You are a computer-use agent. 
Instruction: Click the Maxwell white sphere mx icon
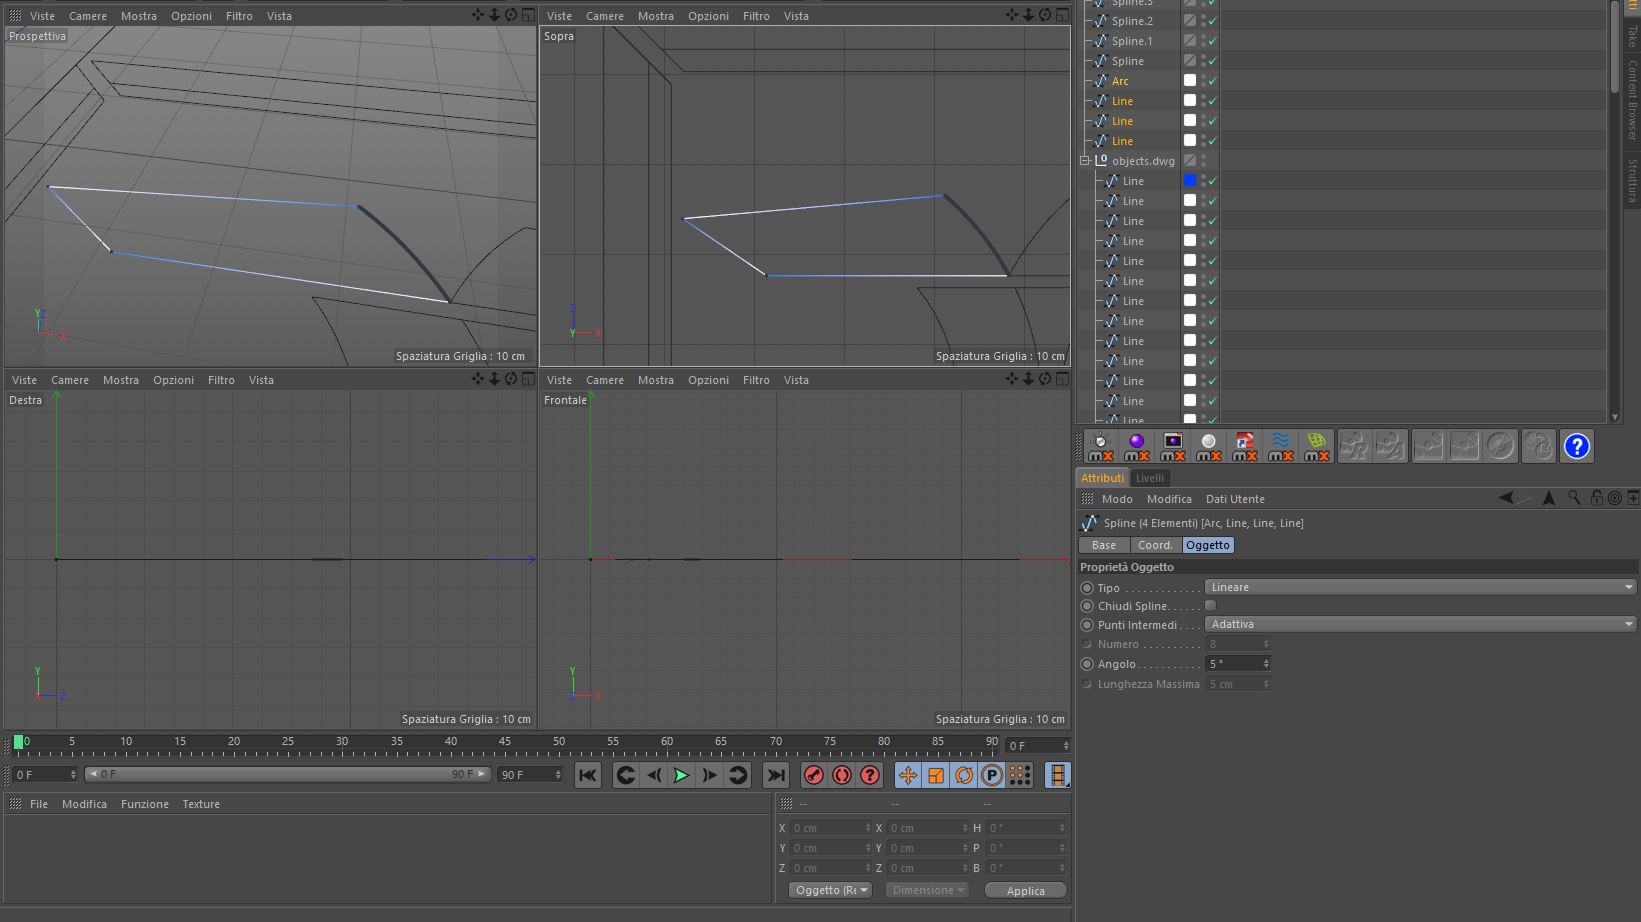[1209, 446]
